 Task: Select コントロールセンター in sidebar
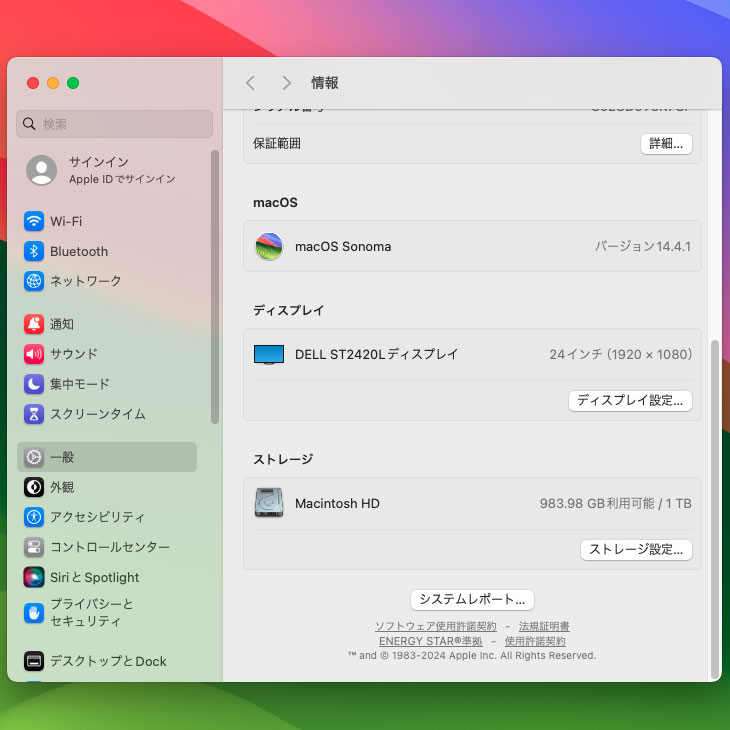109,547
